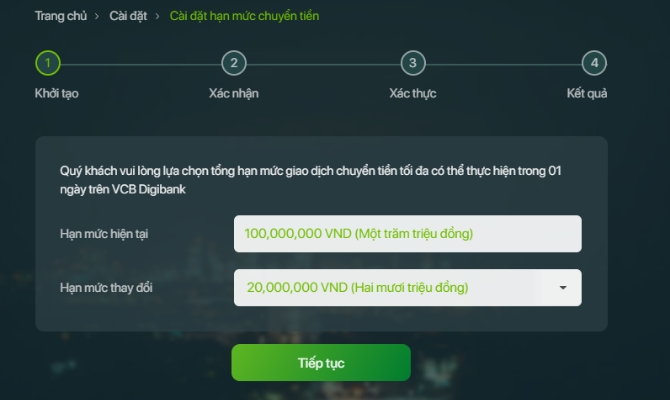The image size is (670, 400).
Task: Click Cài đặt hạn mức chuyển tiền breadcrumb
Action: [244, 16]
